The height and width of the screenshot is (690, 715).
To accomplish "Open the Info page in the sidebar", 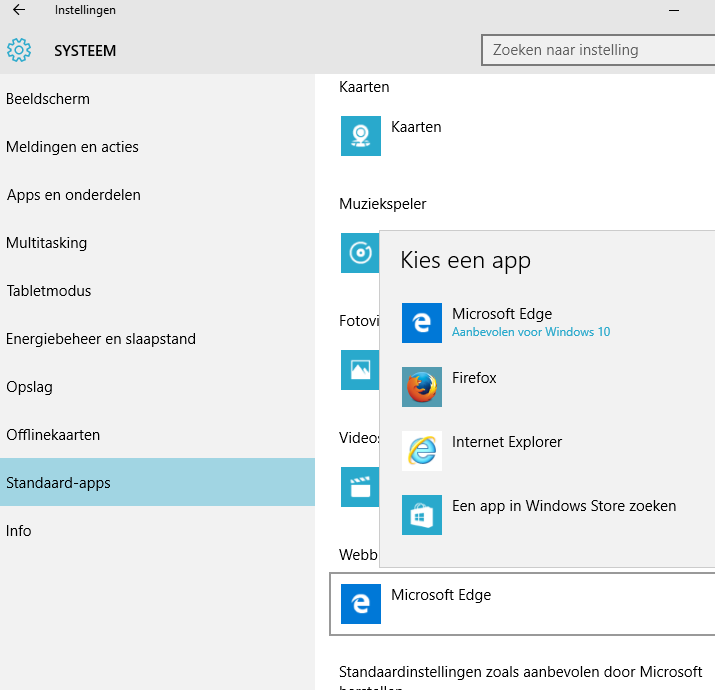I will point(19,531).
